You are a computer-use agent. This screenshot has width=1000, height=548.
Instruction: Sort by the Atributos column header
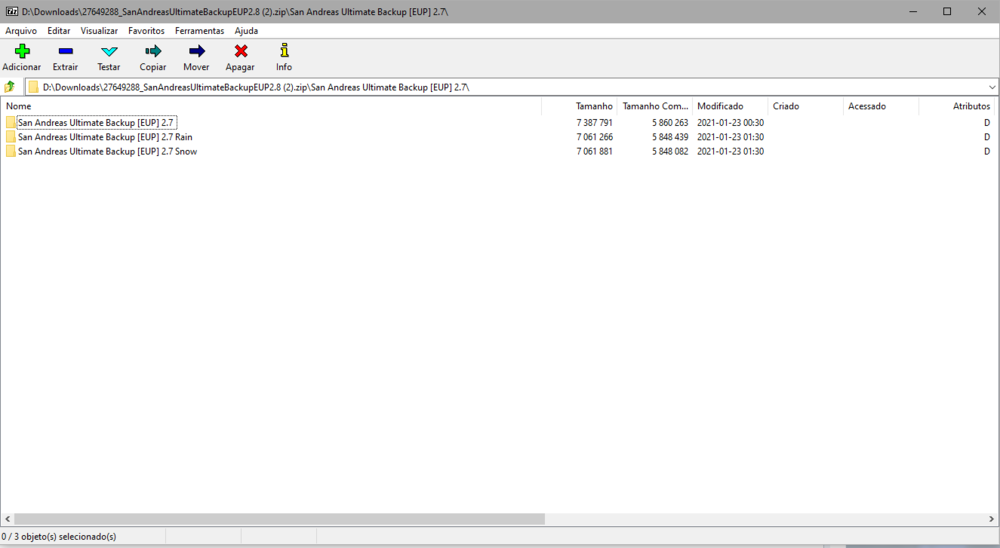point(957,106)
